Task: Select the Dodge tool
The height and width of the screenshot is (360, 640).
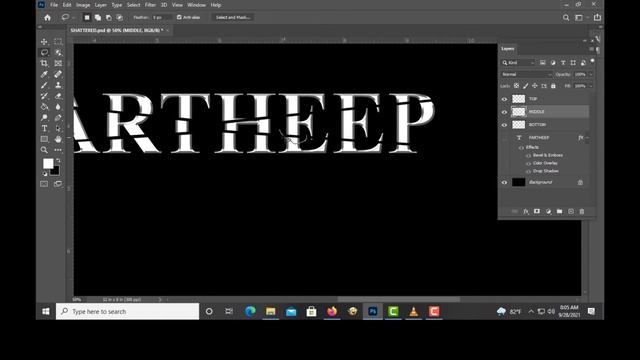Action: pyautogui.click(x=44, y=118)
